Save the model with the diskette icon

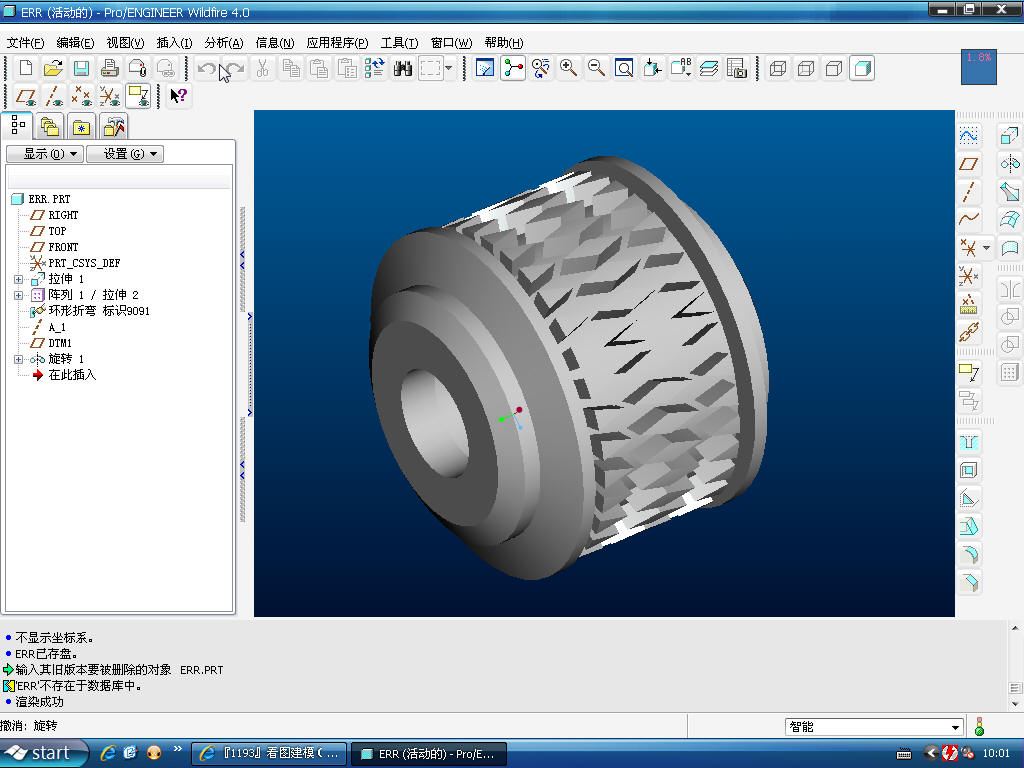point(82,68)
